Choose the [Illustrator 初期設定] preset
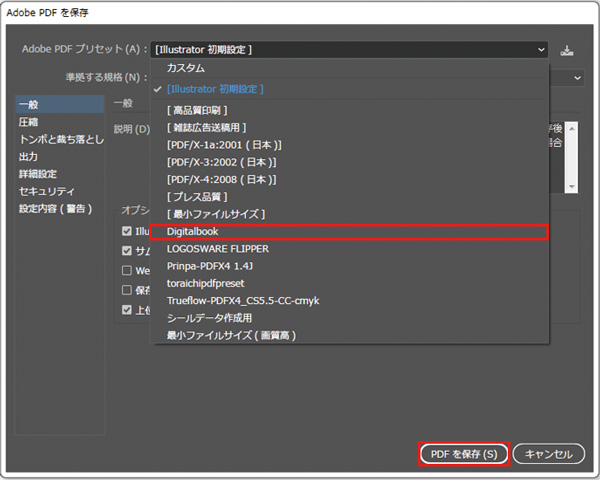 tap(350, 89)
